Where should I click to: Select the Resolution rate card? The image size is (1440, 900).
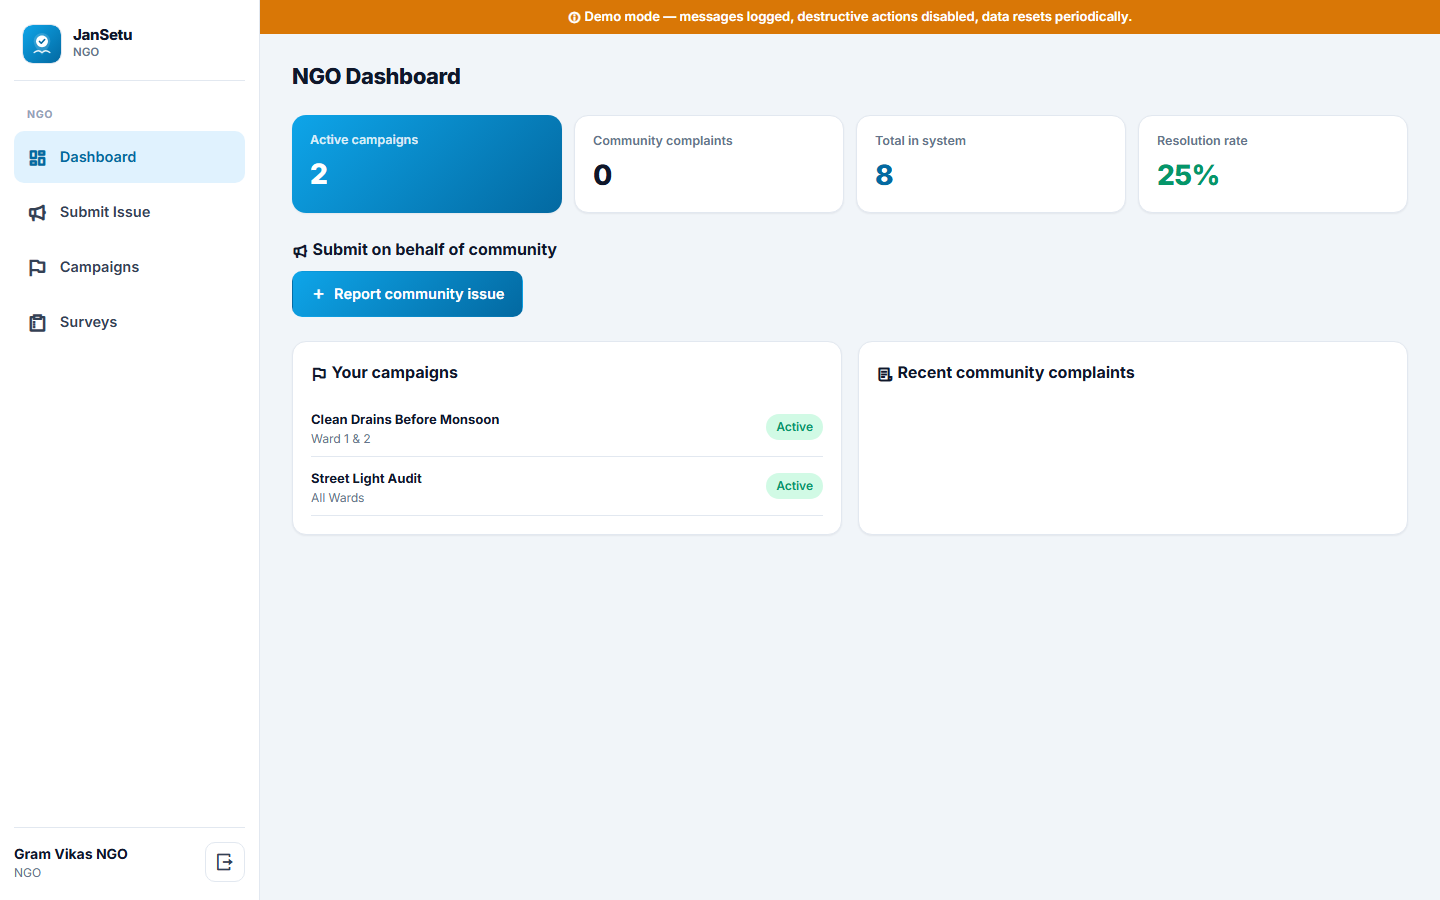coord(1273,164)
